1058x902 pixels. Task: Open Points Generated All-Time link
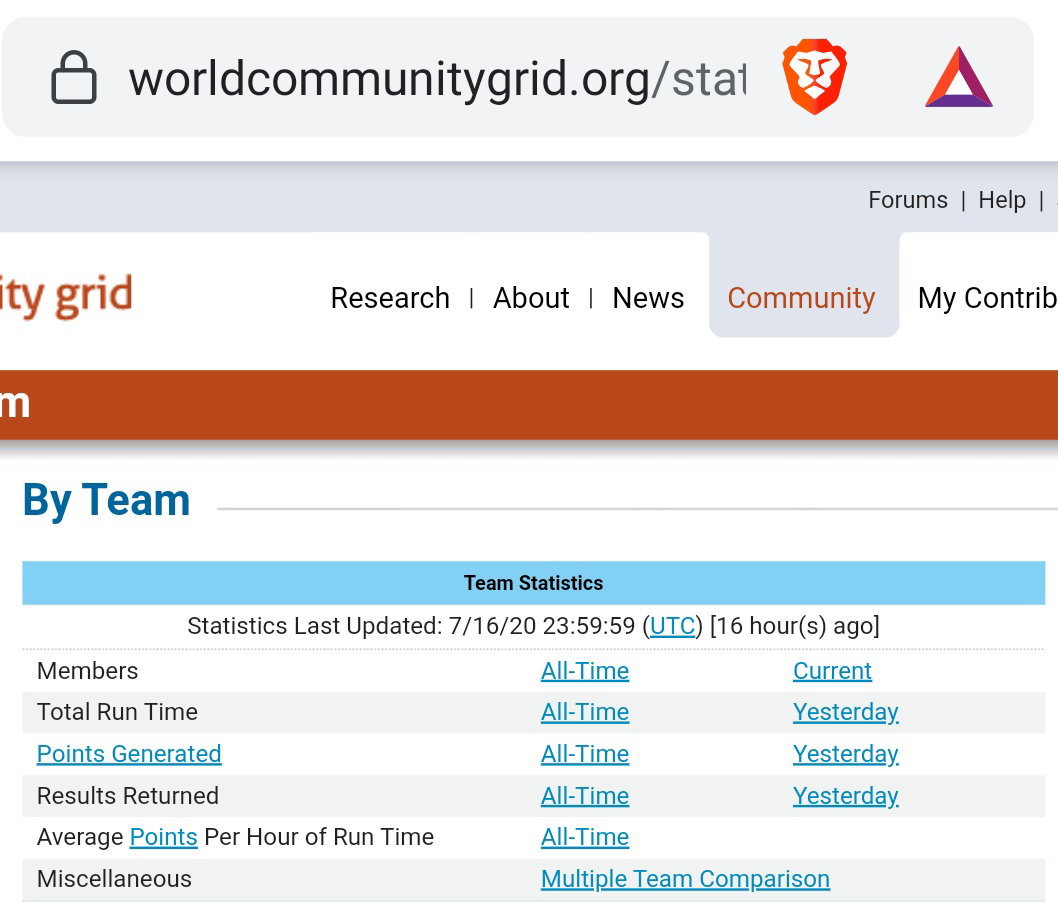coord(585,754)
